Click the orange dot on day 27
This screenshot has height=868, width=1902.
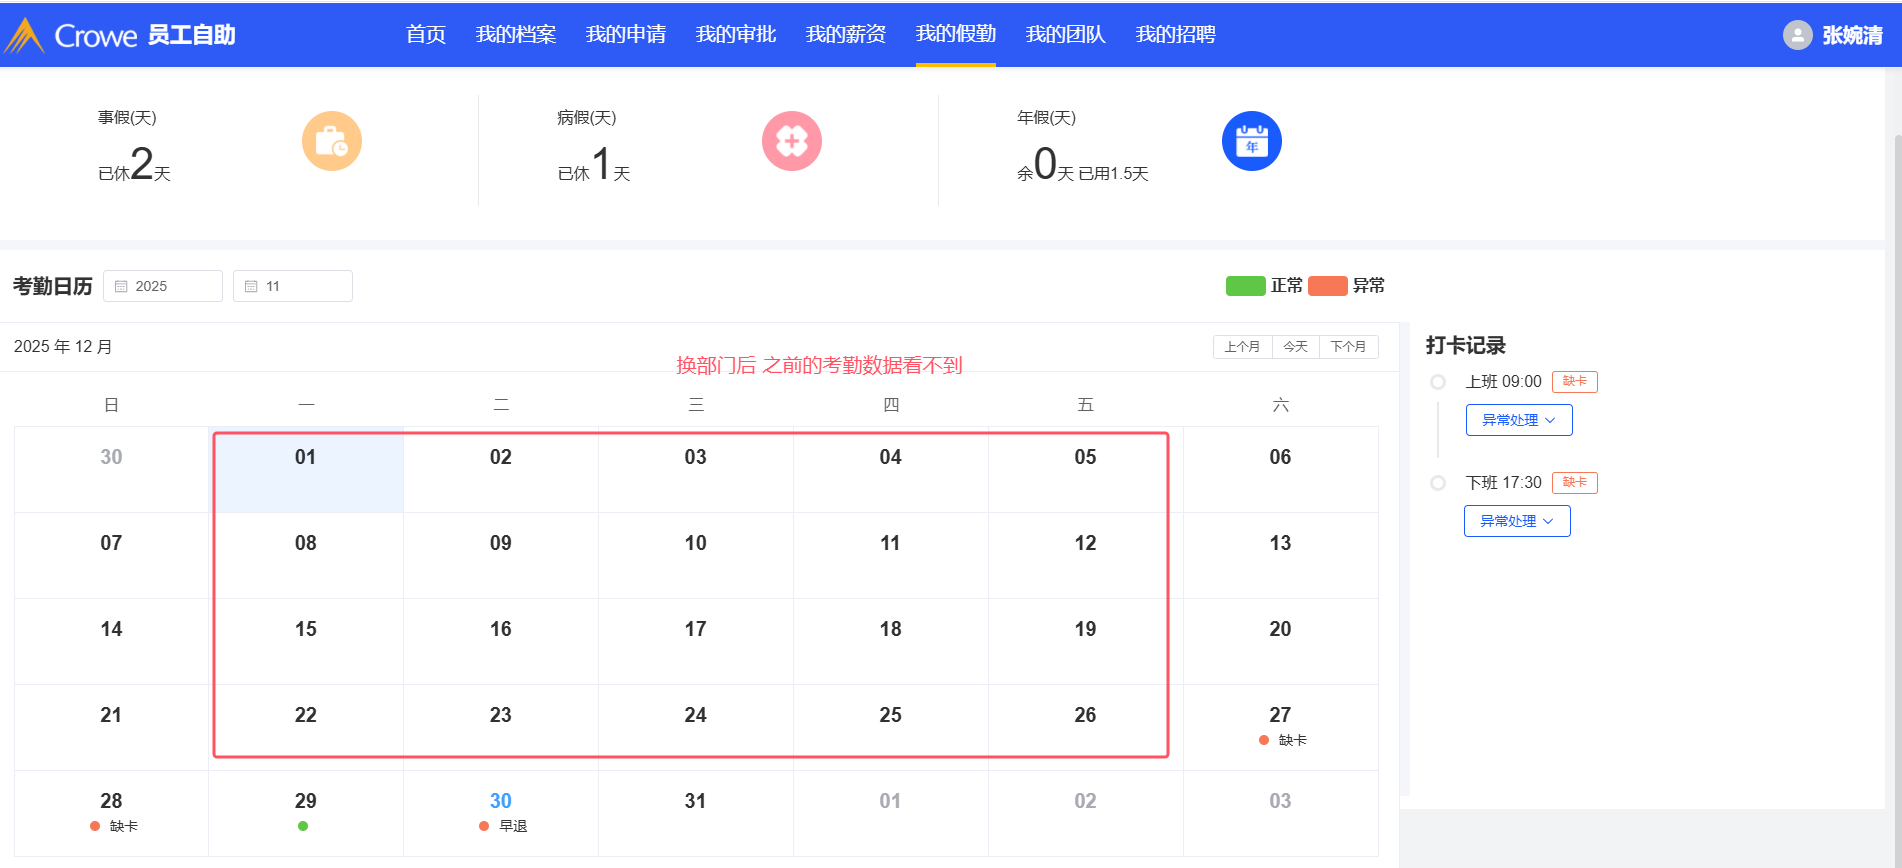pos(1264,740)
